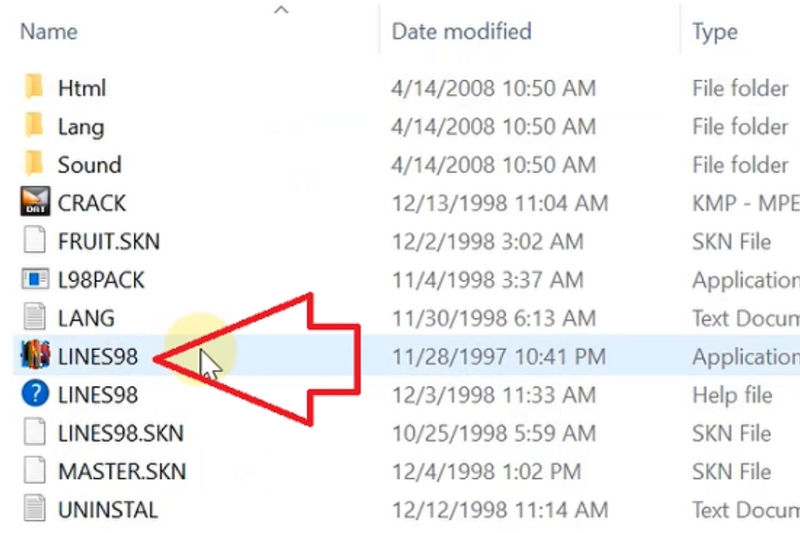Image resolution: width=800 pixels, height=533 pixels.
Task: Click the L98PACK application icon
Action: pyautogui.click(x=34, y=280)
